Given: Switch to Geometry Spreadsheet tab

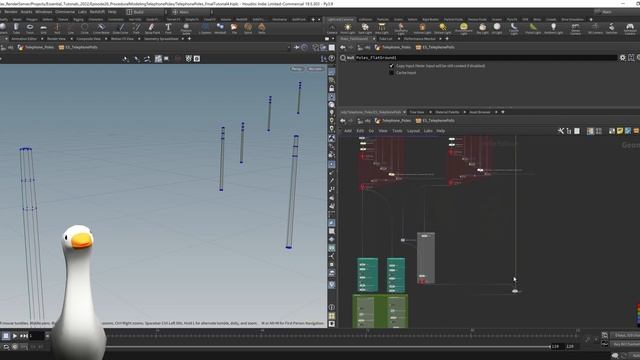Looking at the screenshot, I should 161,39.
